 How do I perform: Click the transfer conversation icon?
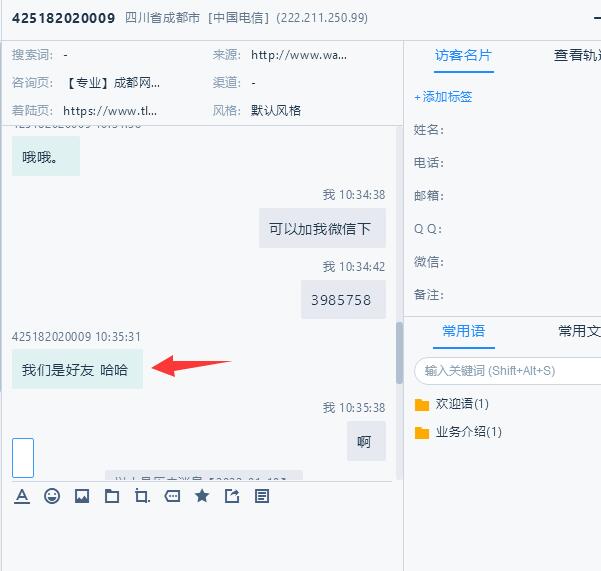[x=232, y=496]
